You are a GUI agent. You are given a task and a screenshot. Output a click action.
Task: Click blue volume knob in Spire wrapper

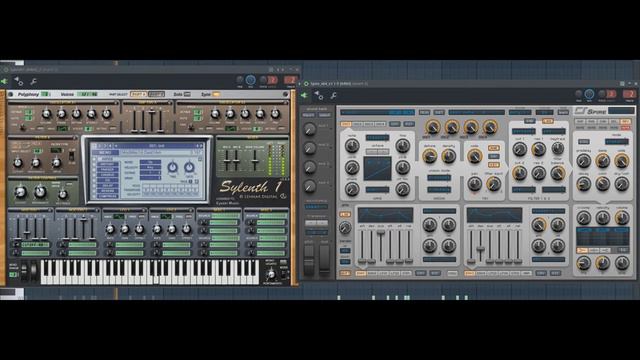tap(589, 94)
